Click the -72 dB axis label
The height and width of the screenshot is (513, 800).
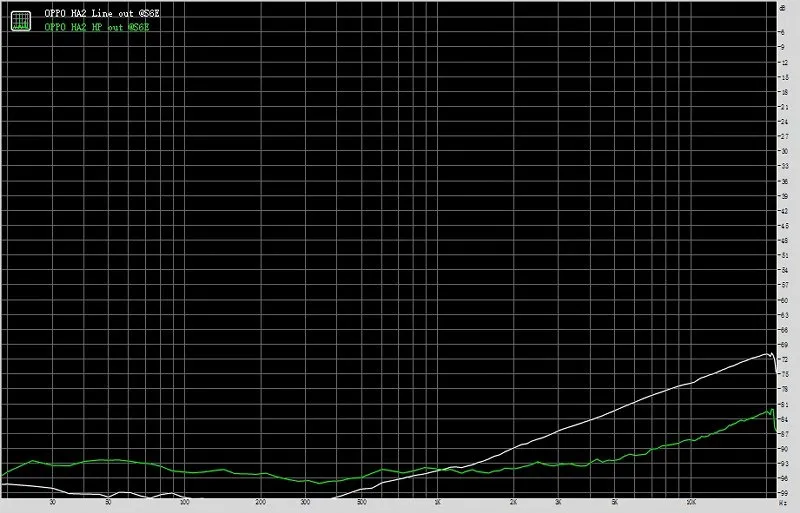tap(783, 360)
